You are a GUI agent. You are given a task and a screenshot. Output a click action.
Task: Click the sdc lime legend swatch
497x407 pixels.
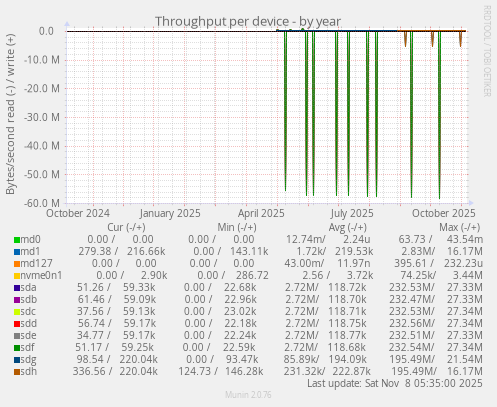coord(17,312)
